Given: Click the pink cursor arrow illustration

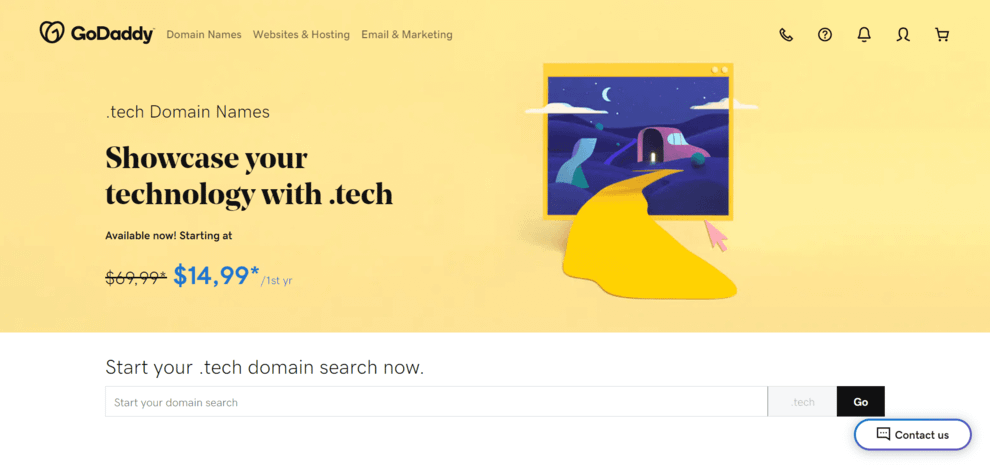Looking at the screenshot, I should click(717, 236).
